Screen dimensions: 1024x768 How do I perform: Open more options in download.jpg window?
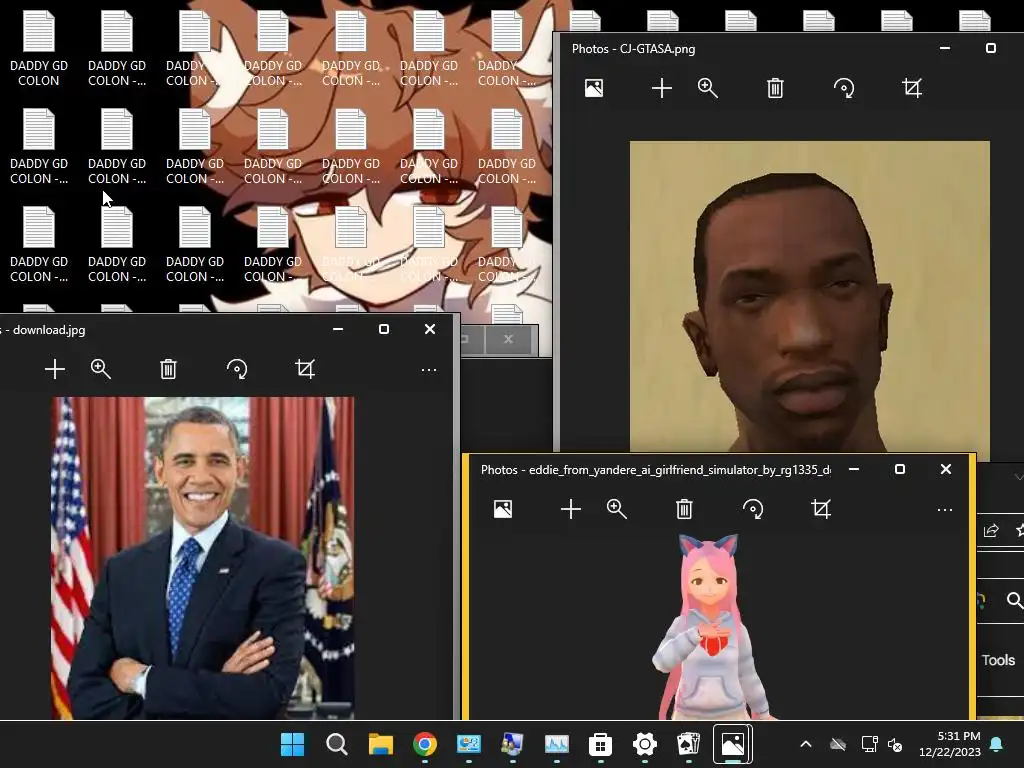point(429,370)
